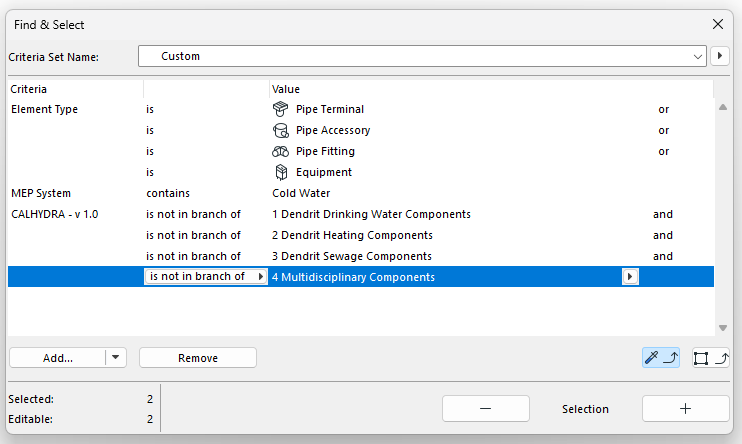This screenshot has width=742, height=444.
Task: Click the Add... criteria button
Action: 58,358
